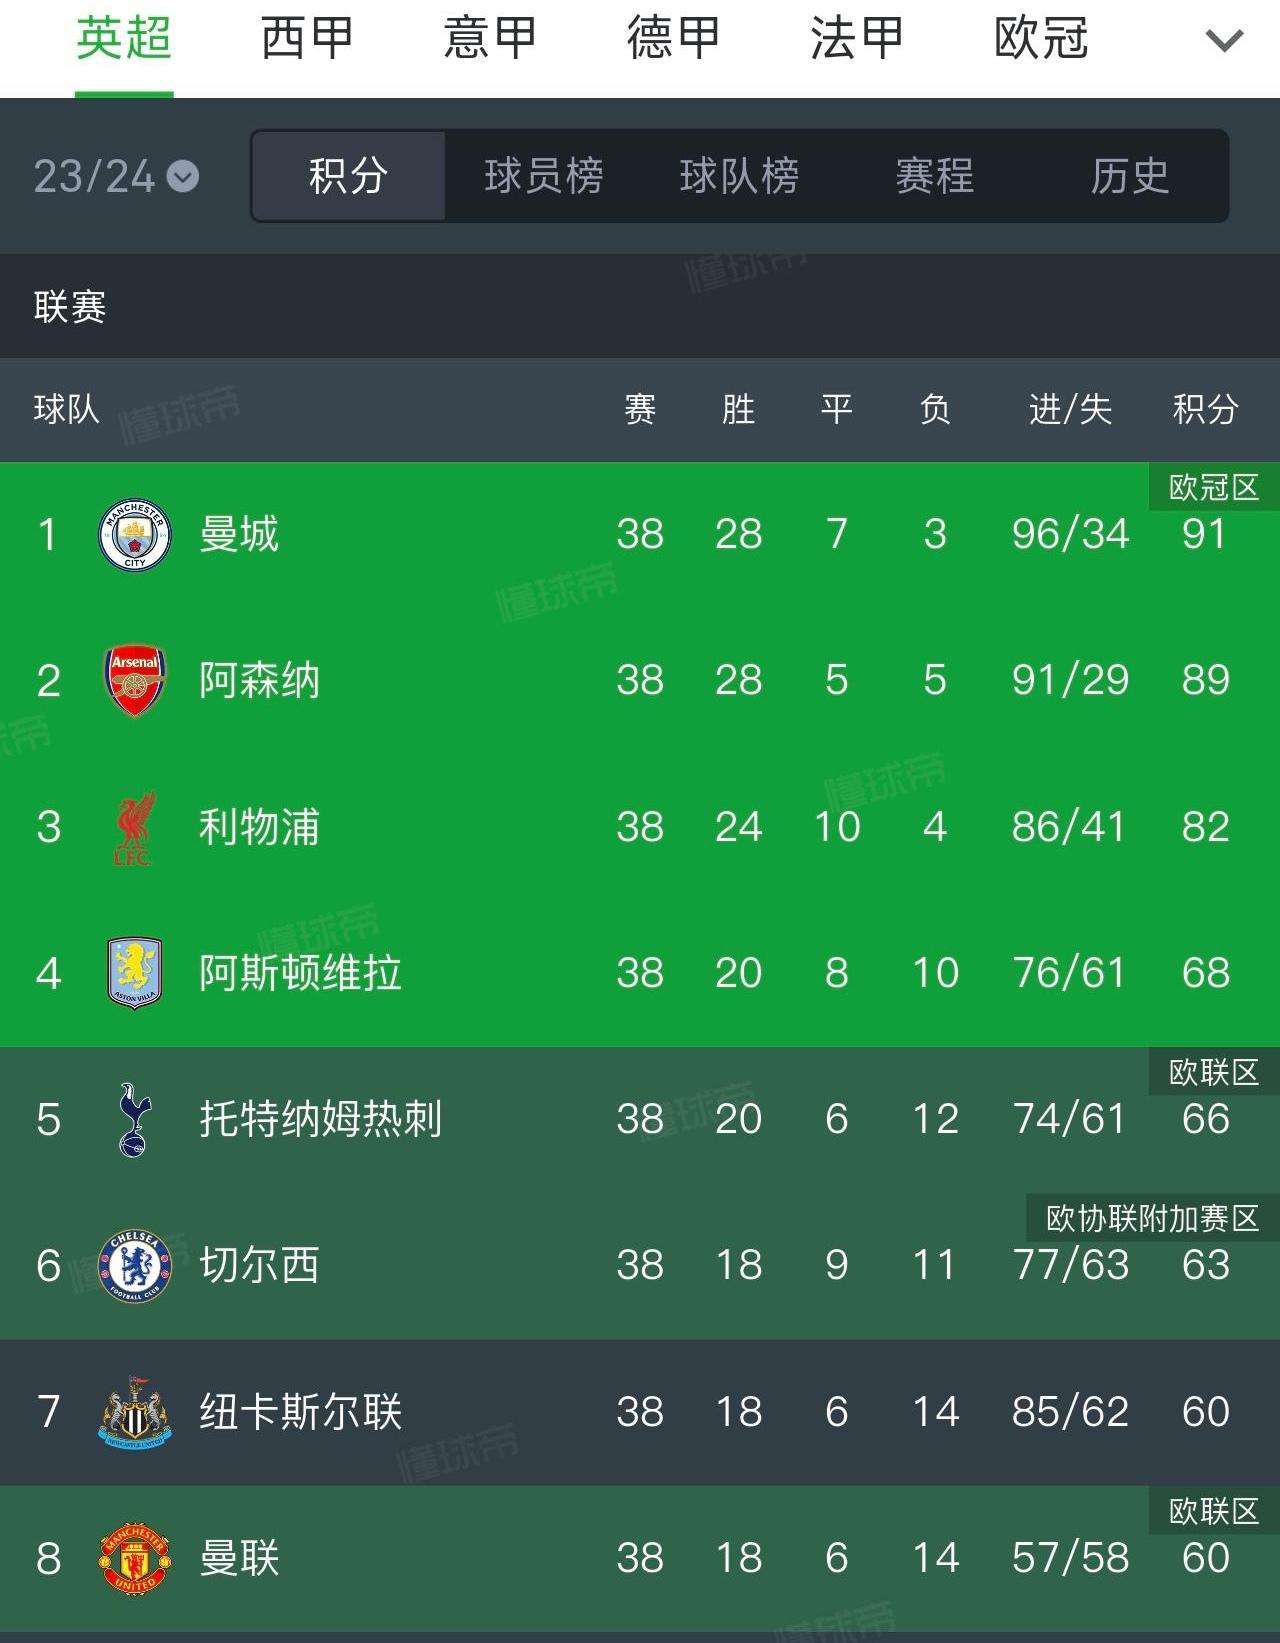Open the 球员榜 player rankings tab
This screenshot has width=1280, height=1643.
click(543, 176)
